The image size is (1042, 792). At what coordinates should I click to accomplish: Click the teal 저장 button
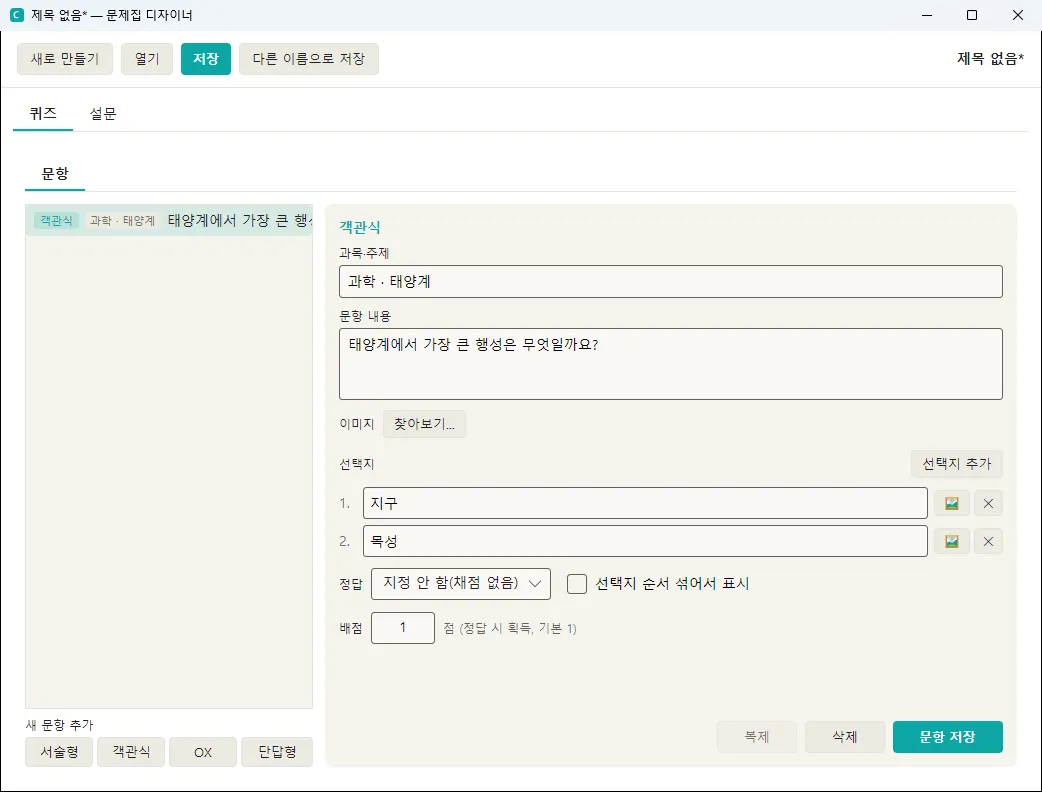click(x=206, y=58)
